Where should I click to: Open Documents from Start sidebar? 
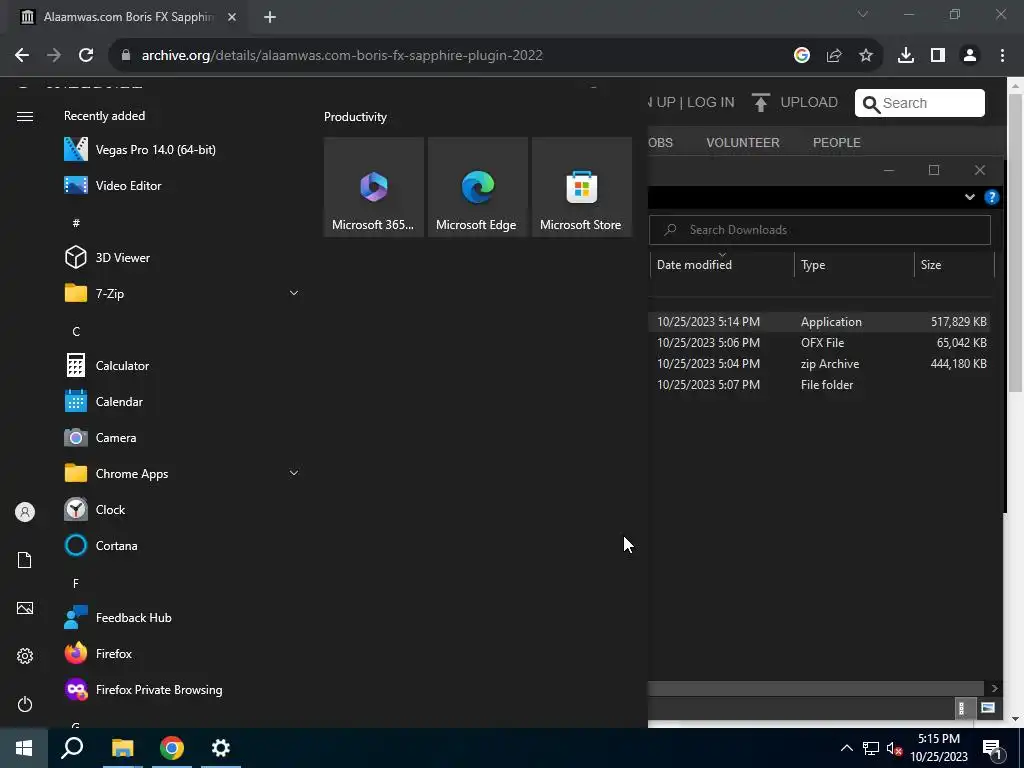coord(25,560)
